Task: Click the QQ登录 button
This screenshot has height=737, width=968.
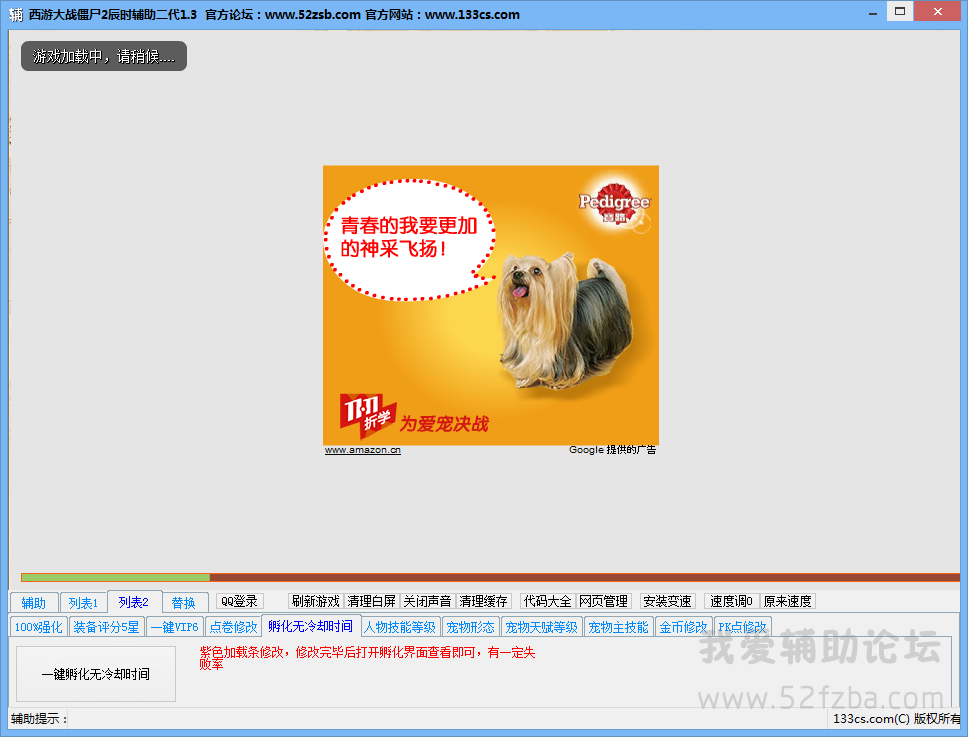Action: pos(240,601)
